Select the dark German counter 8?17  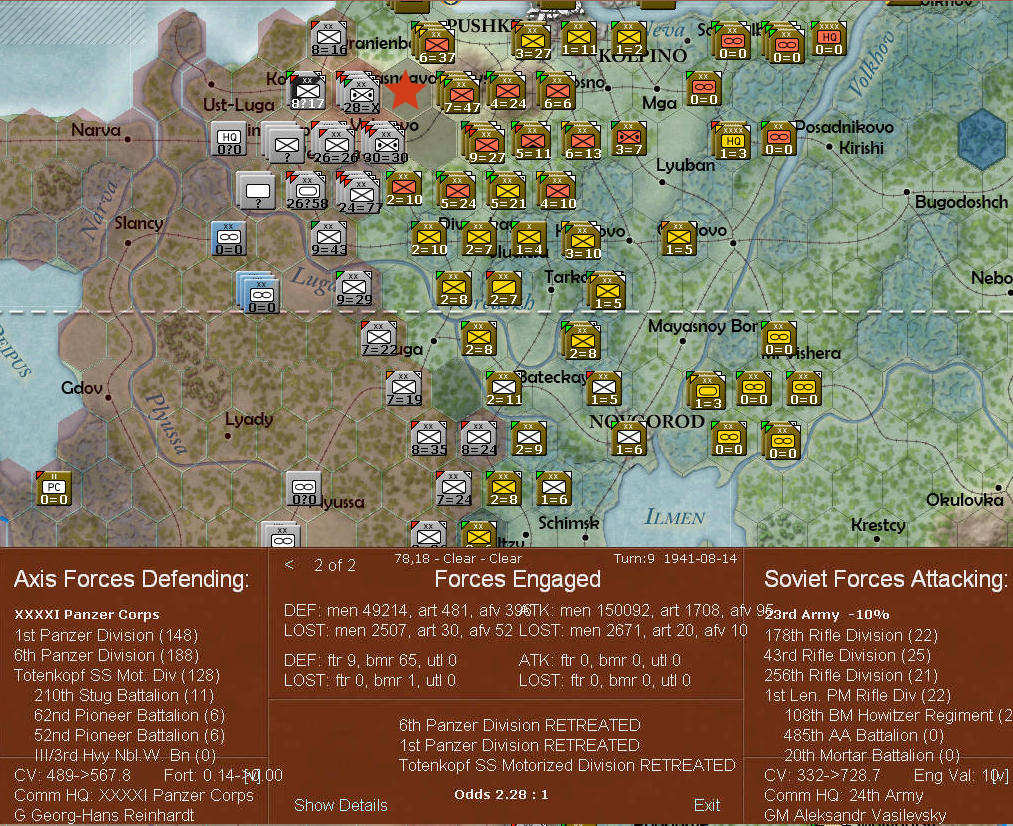point(307,90)
